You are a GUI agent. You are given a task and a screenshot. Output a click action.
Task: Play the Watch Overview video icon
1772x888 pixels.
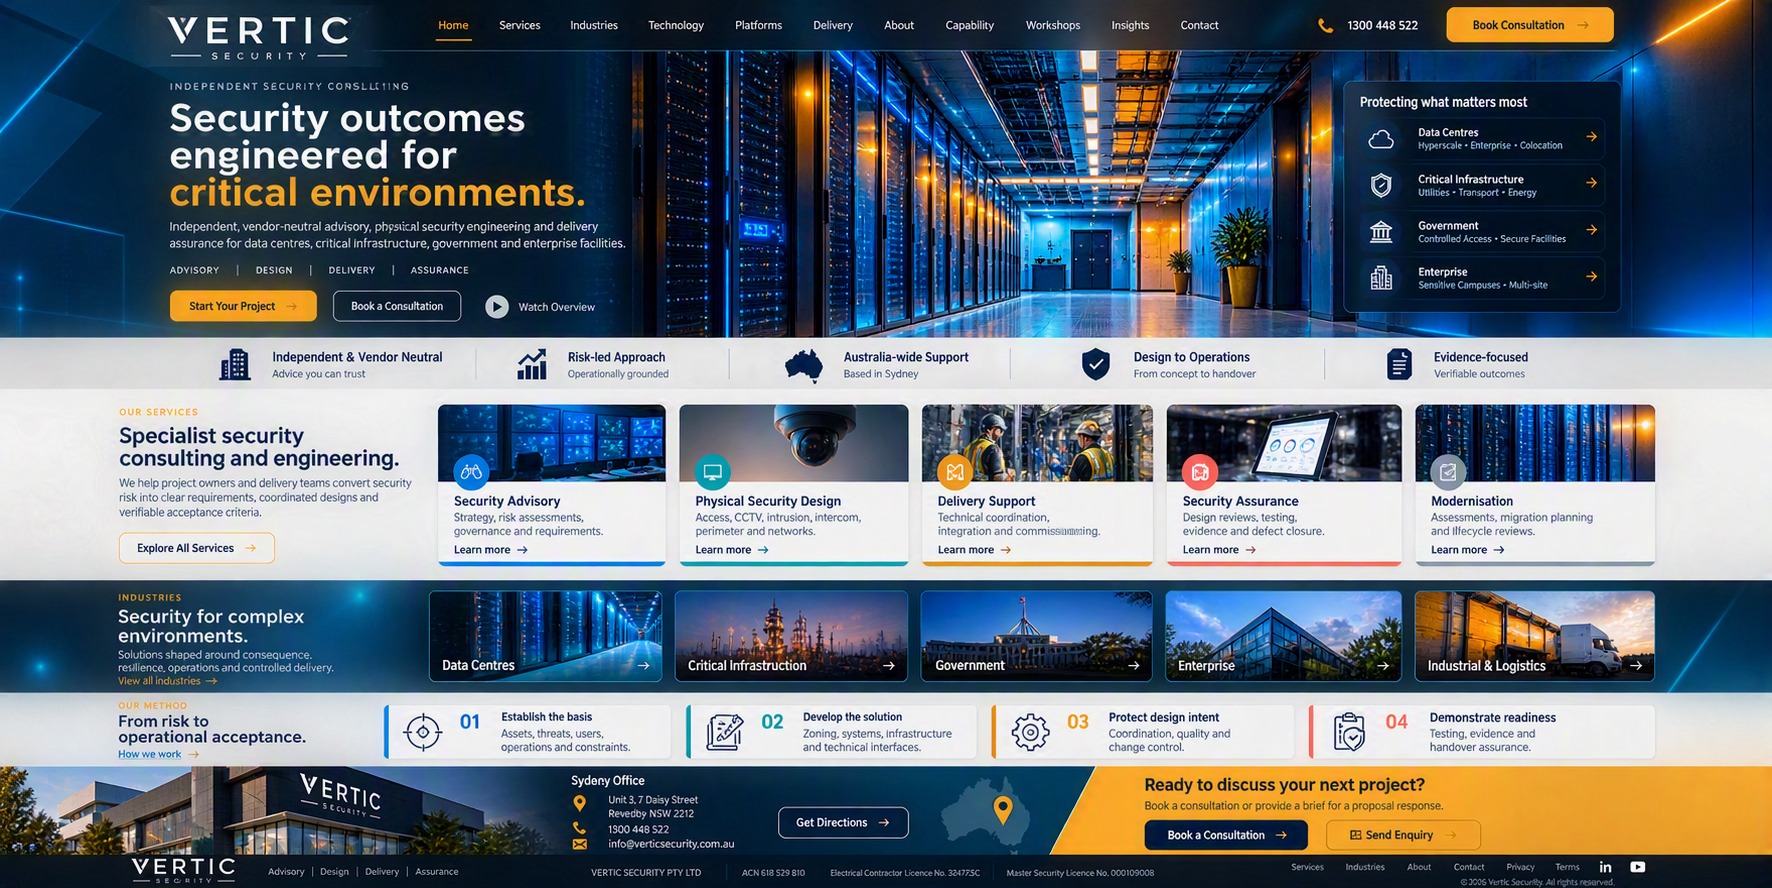497,307
